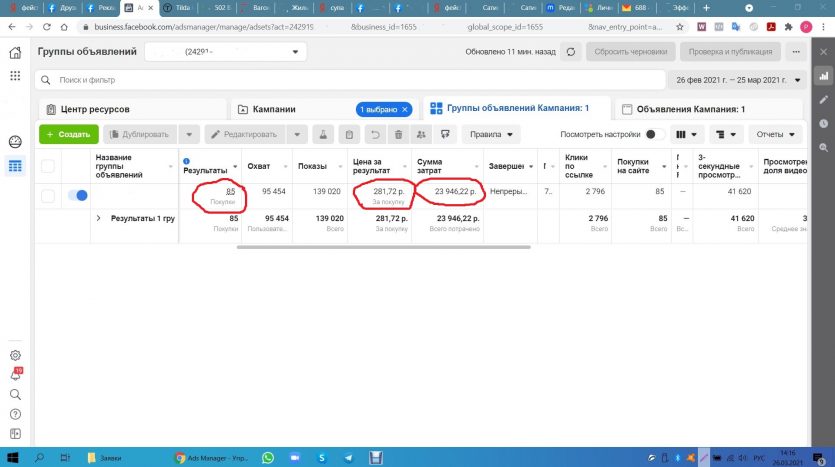835x467 pixels.
Task: Click the help question mark icon
Action: [15, 414]
